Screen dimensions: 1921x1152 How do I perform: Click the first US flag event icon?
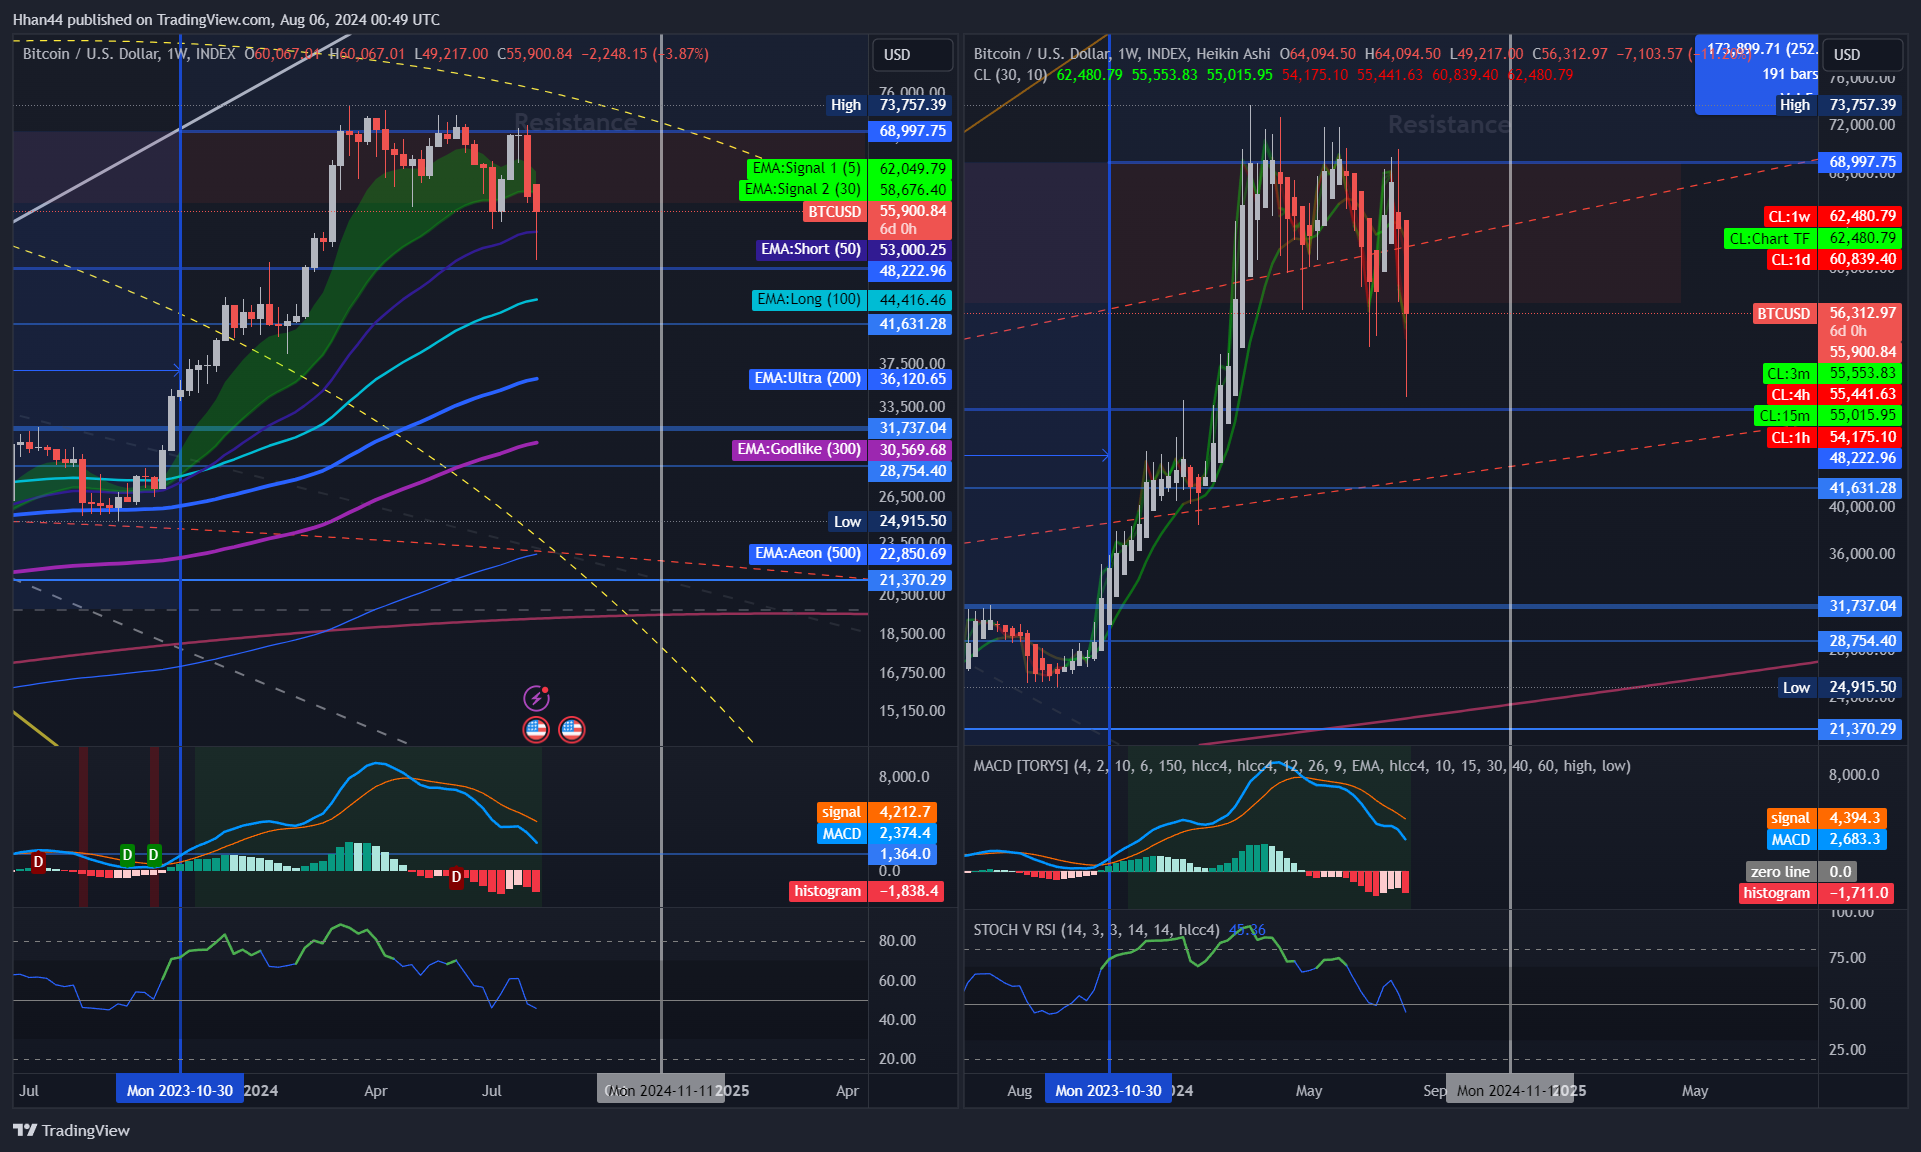[536, 730]
